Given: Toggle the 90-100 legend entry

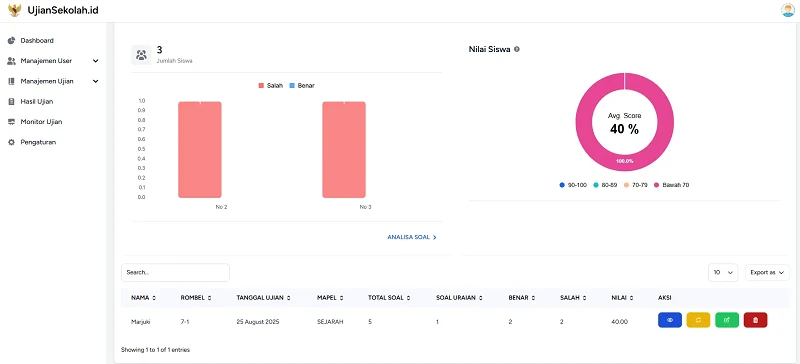Looking at the screenshot, I should [x=573, y=185].
